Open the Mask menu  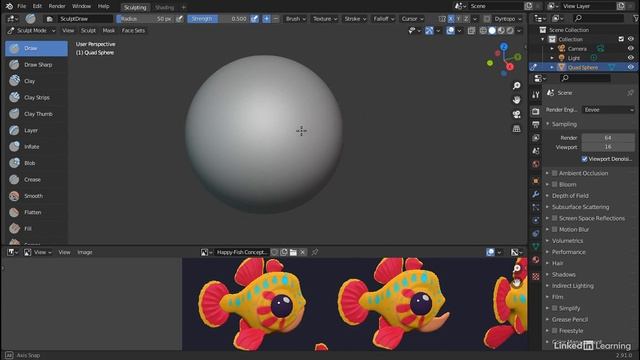tap(109, 31)
